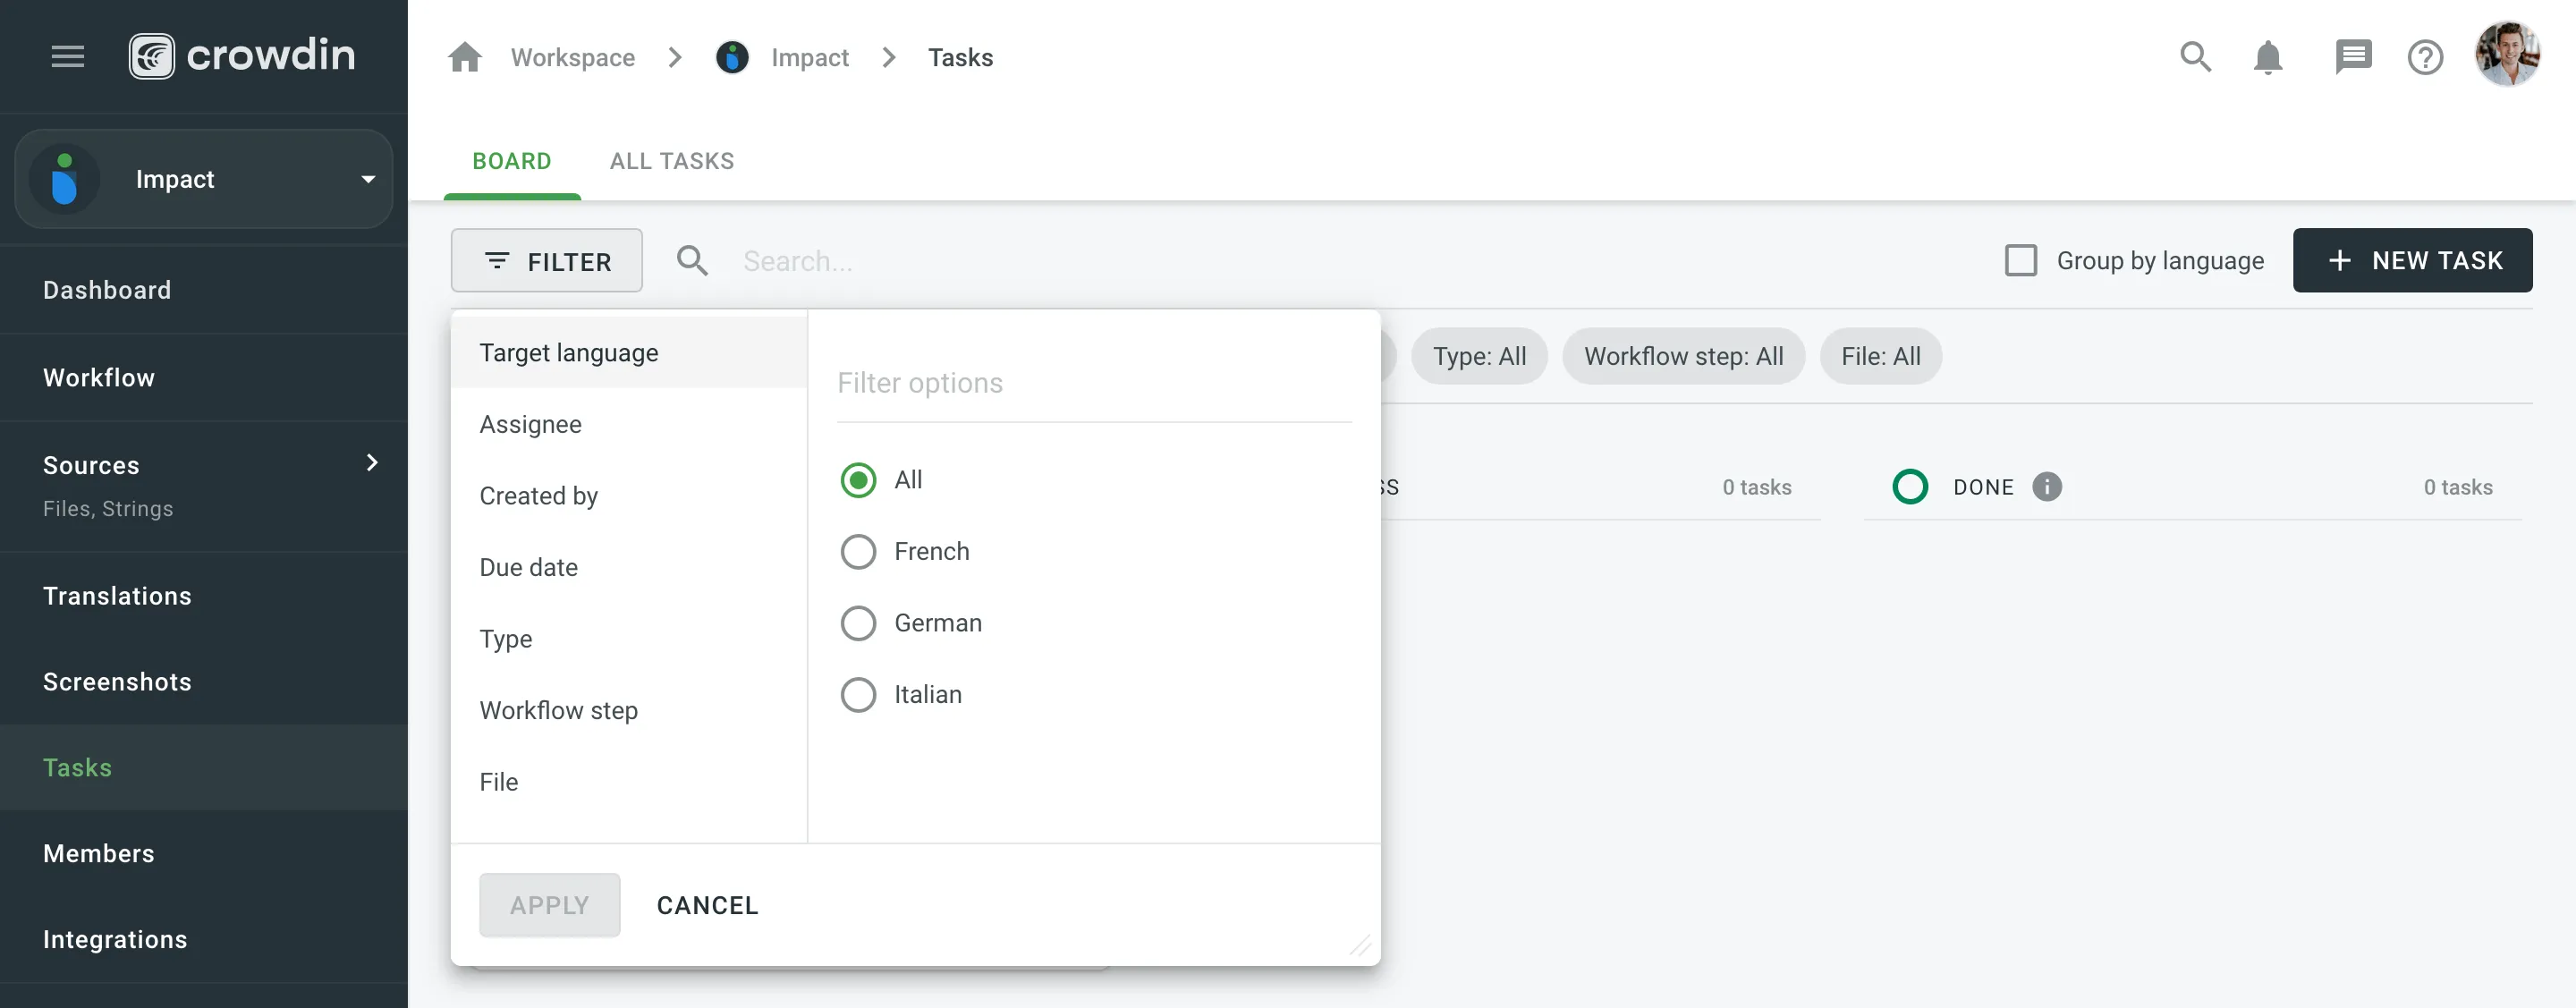Open Dashboard in sidebar
The width and height of the screenshot is (2576, 1008).
[204, 290]
